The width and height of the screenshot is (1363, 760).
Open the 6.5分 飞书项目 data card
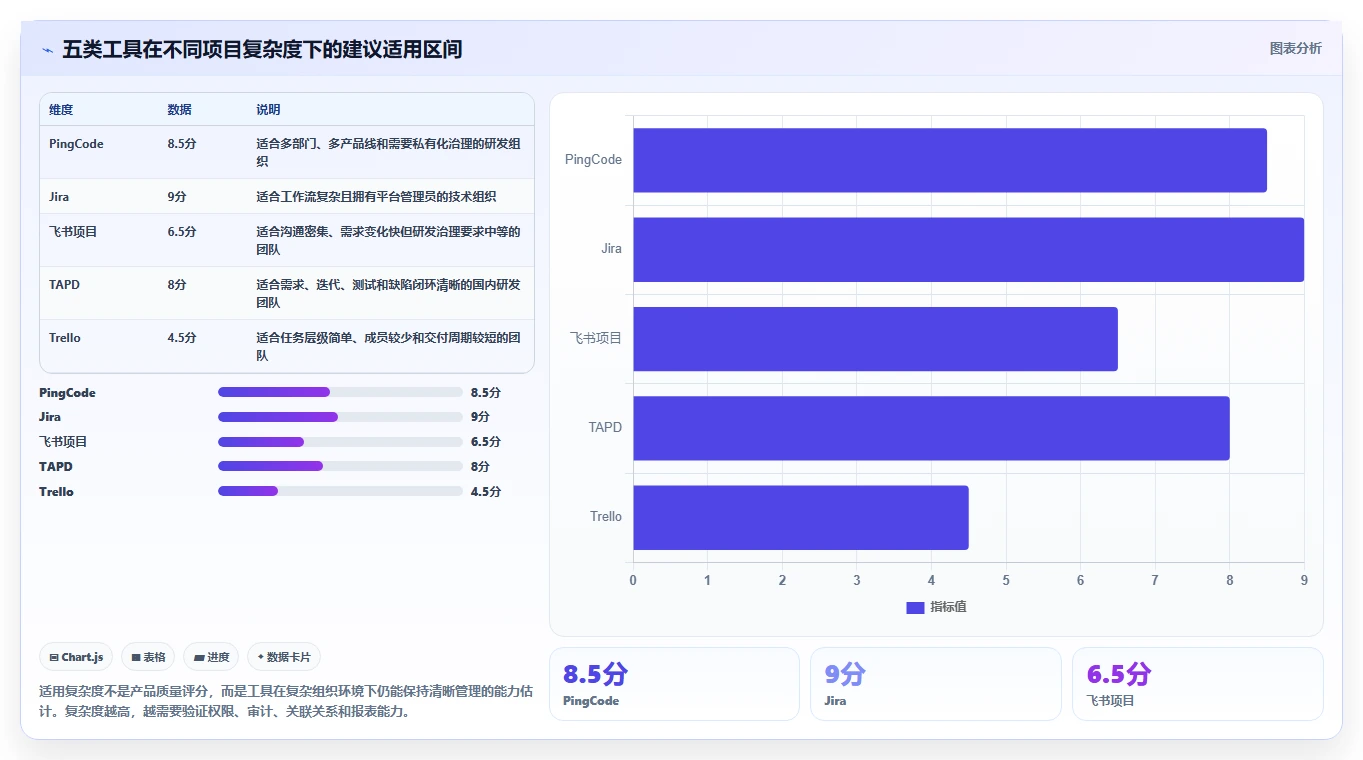point(1197,684)
